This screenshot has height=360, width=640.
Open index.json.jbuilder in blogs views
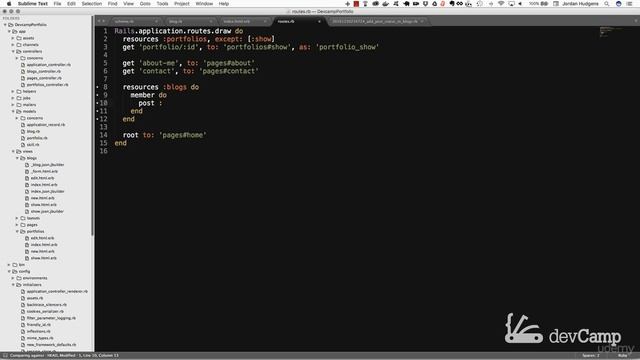(x=47, y=191)
